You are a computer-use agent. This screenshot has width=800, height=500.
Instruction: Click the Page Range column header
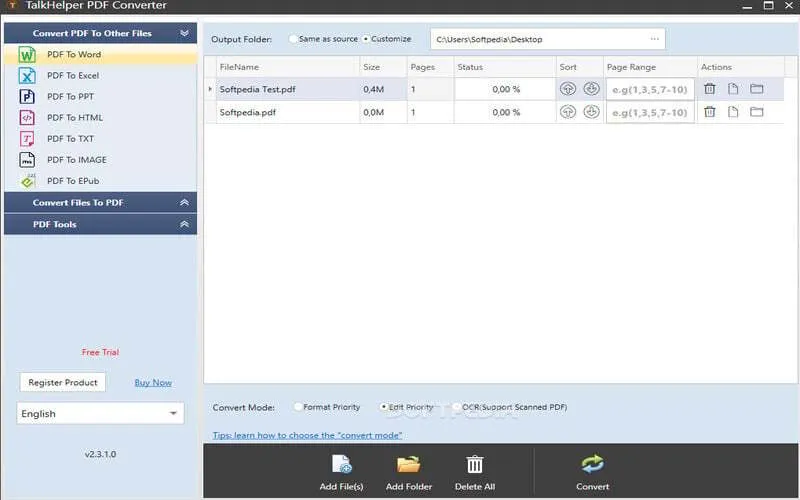tap(650, 67)
